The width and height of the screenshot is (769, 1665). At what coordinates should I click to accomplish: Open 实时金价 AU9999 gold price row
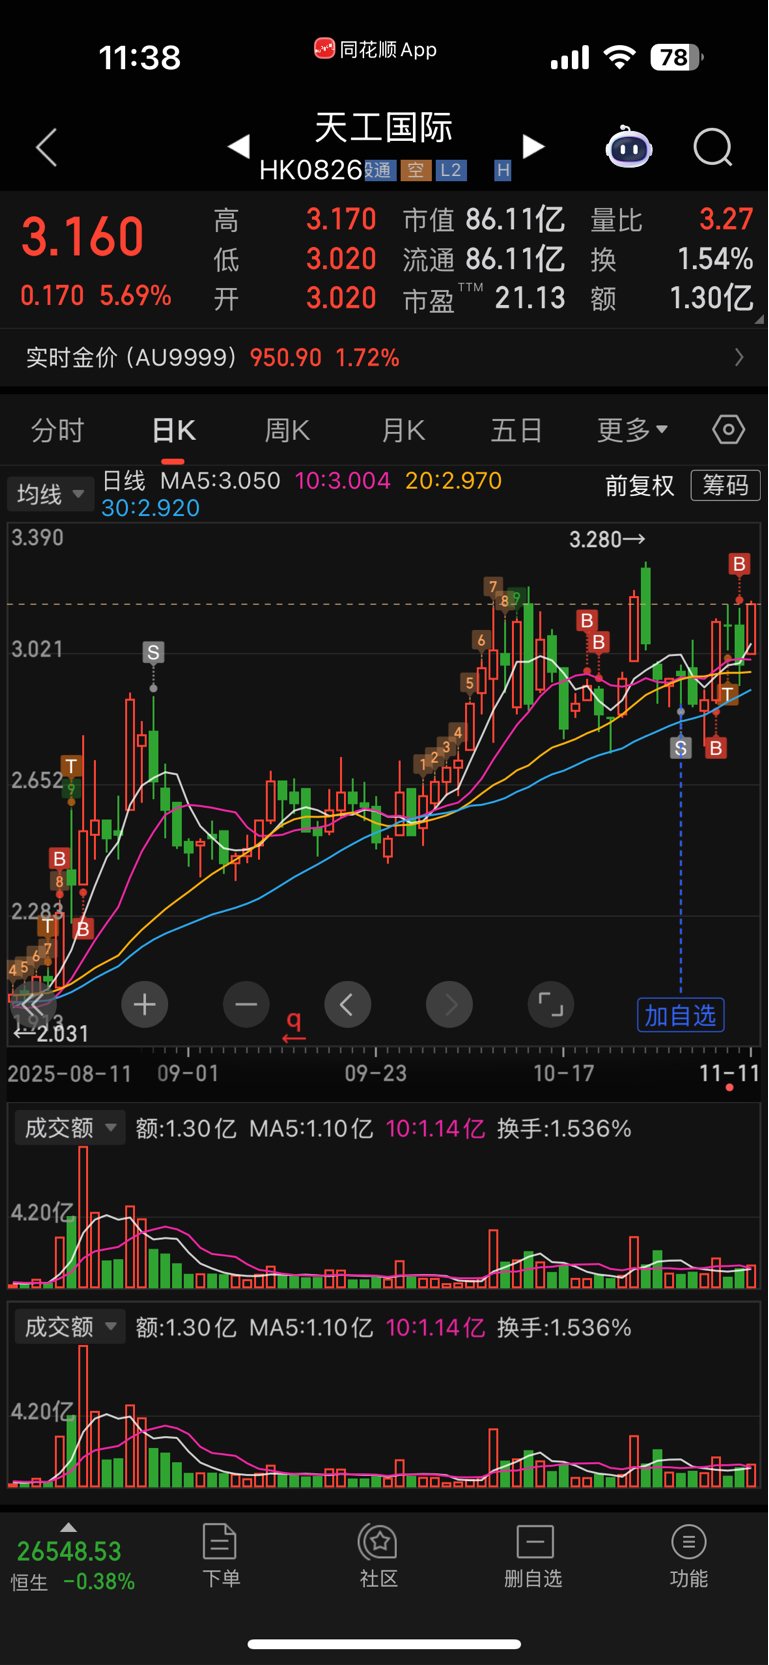pos(384,357)
